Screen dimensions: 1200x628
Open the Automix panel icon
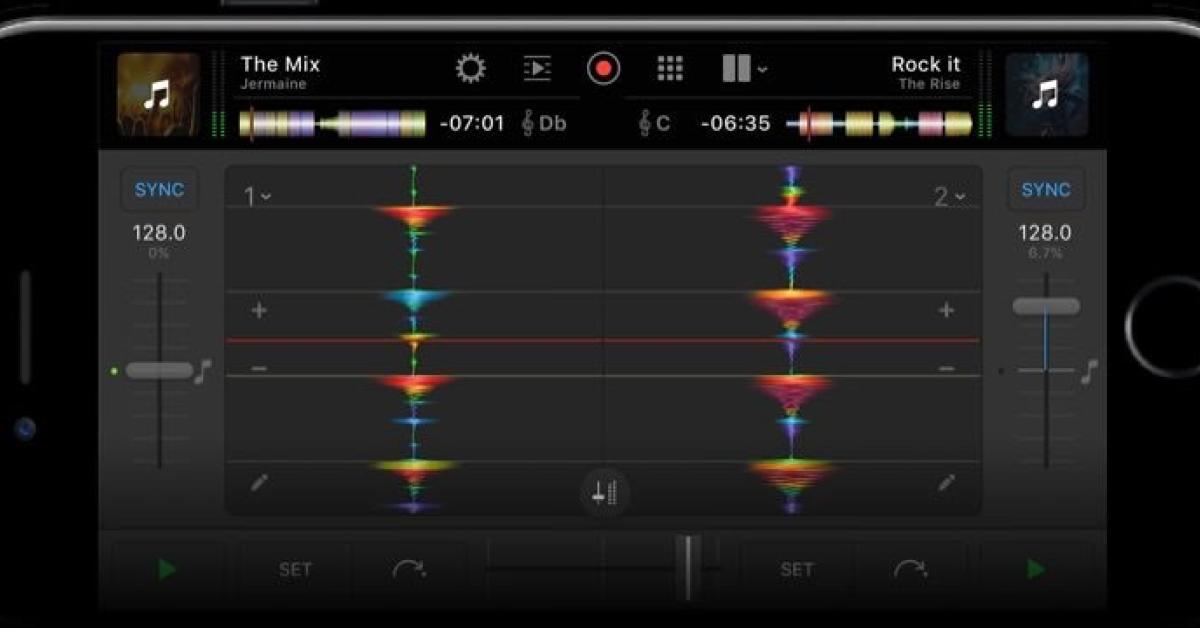539,68
